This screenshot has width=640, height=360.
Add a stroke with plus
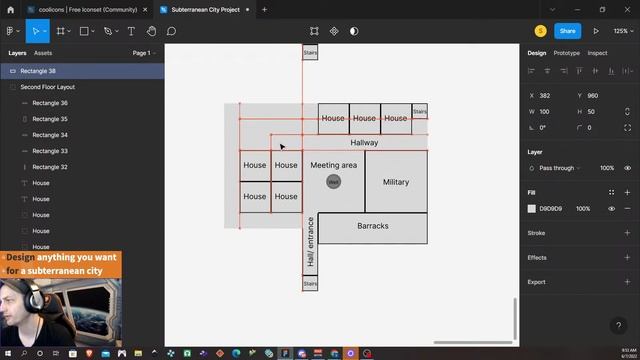point(627,233)
